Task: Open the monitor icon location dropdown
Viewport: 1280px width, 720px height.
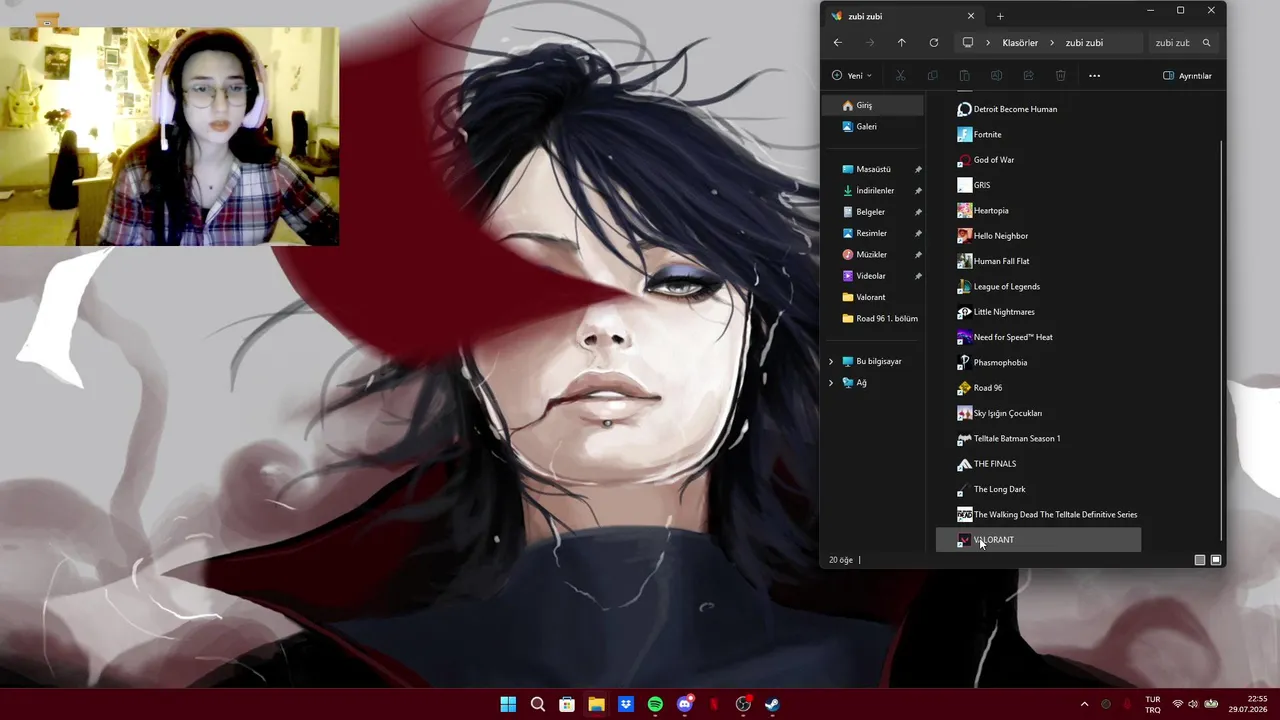Action: pyautogui.click(x=967, y=43)
